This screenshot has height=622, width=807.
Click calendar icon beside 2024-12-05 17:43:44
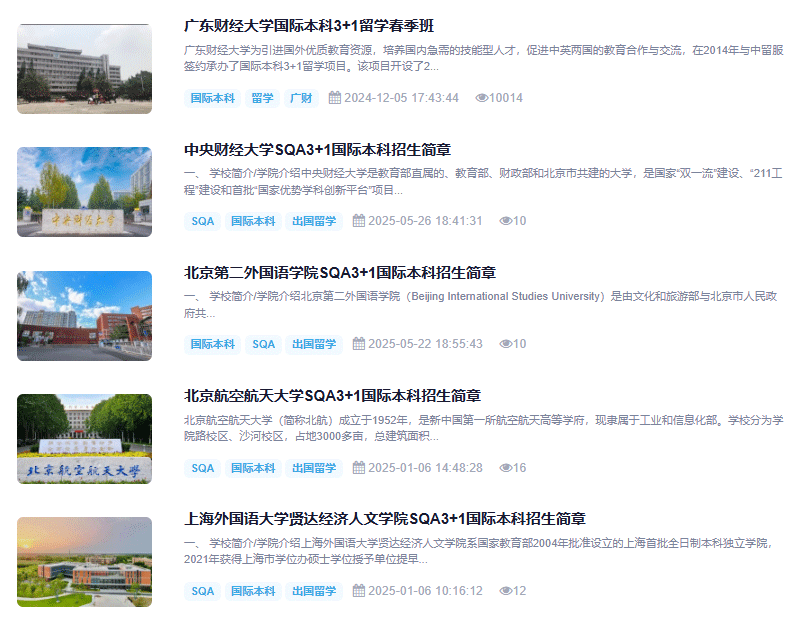click(x=335, y=98)
